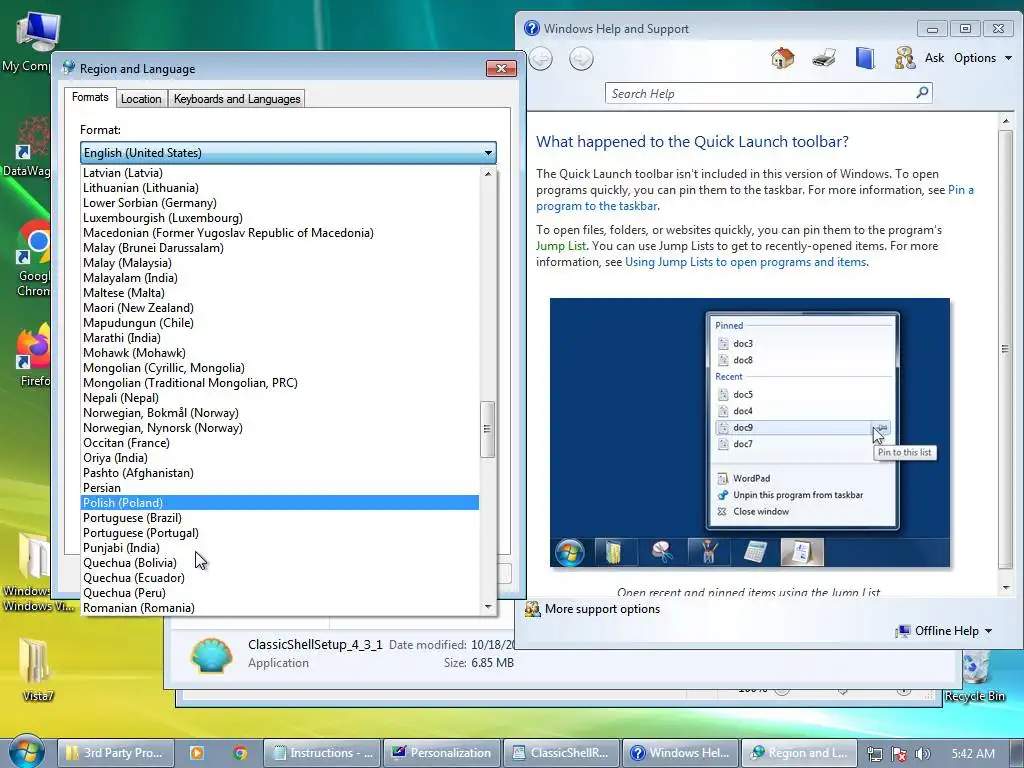This screenshot has height=768, width=1024.
Task: Follow the Jump List link
Action: click(561, 246)
